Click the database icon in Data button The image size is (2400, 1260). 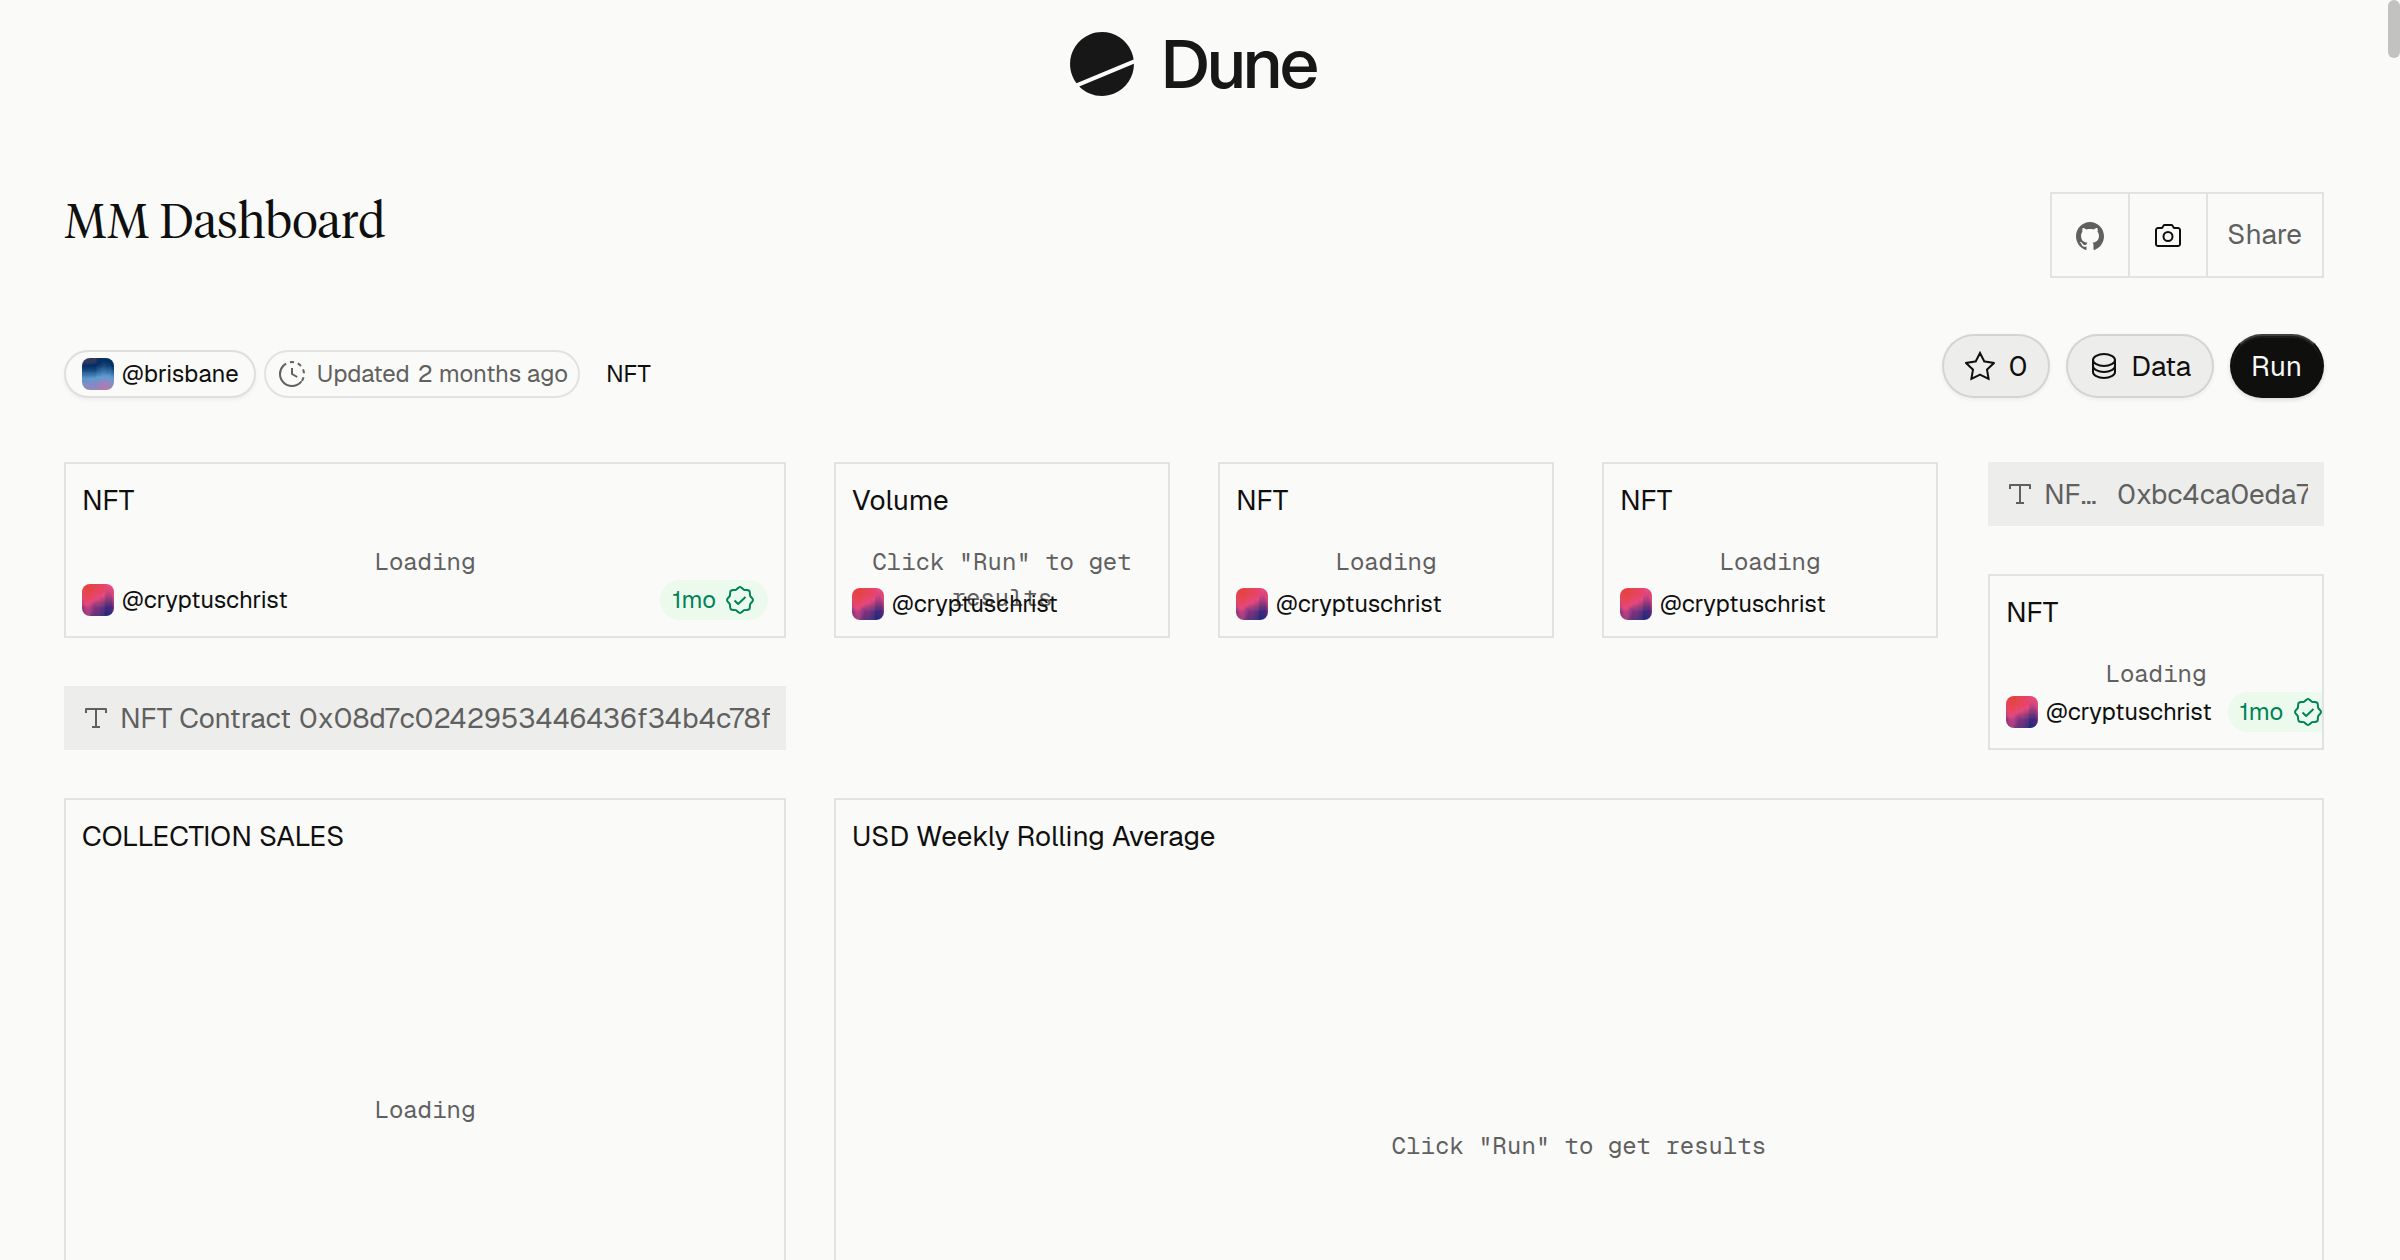pyautogui.click(x=2104, y=366)
